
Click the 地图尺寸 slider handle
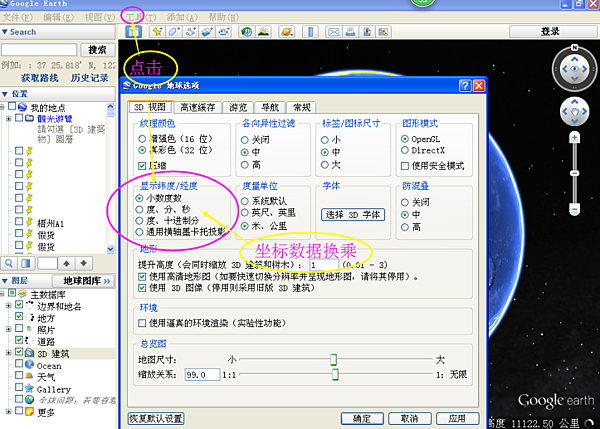point(333,359)
